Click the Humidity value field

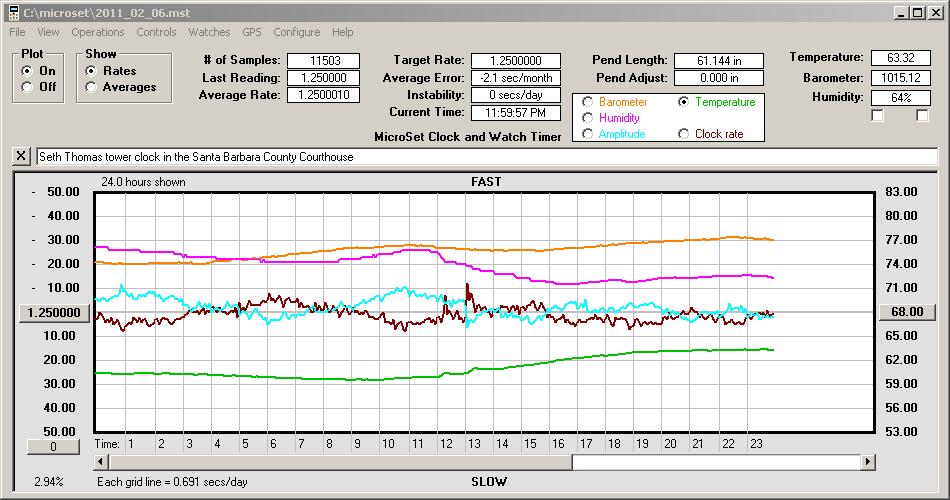point(900,98)
